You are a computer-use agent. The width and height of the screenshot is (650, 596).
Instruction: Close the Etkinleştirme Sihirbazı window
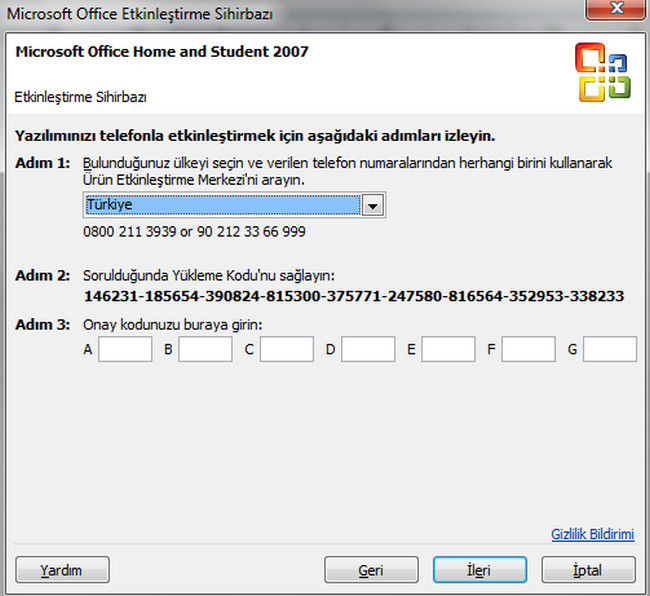(x=616, y=9)
